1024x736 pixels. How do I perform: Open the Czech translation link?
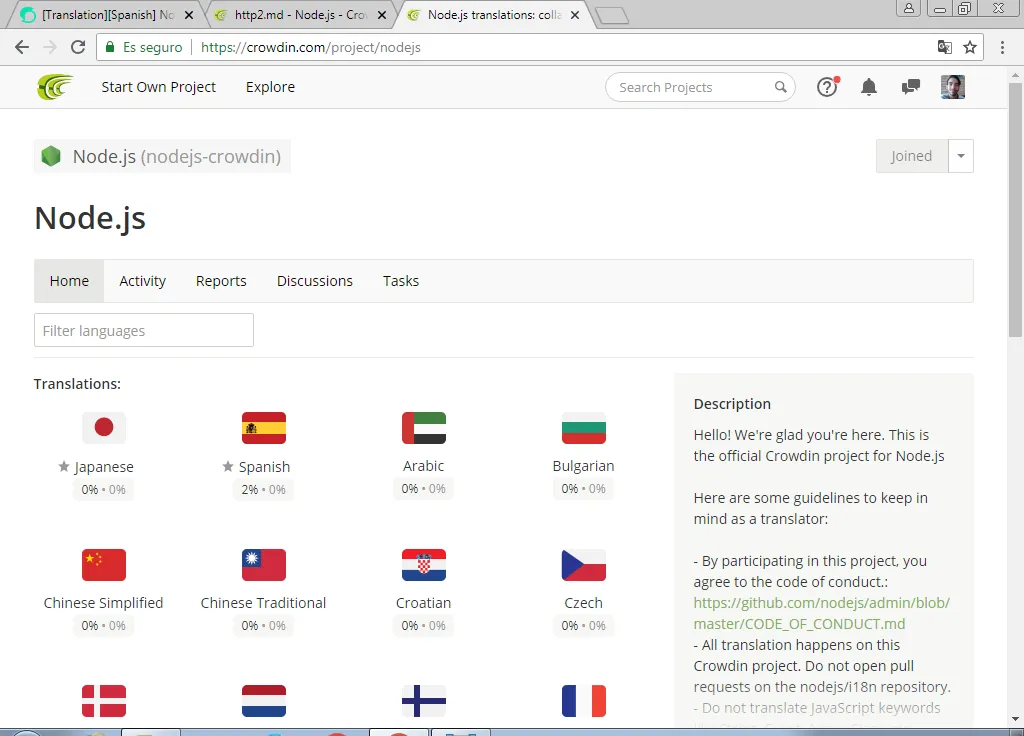(x=583, y=603)
